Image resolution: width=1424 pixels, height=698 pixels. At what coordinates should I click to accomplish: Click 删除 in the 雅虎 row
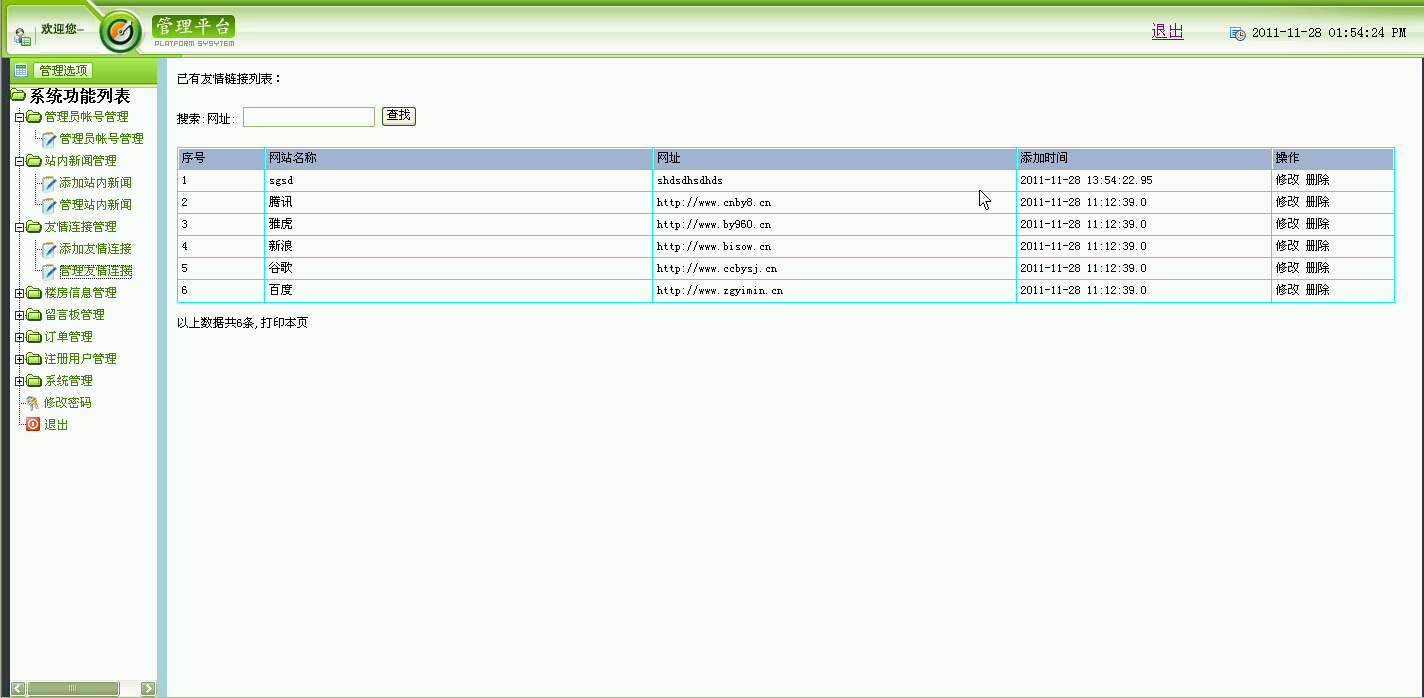click(x=1317, y=224)
